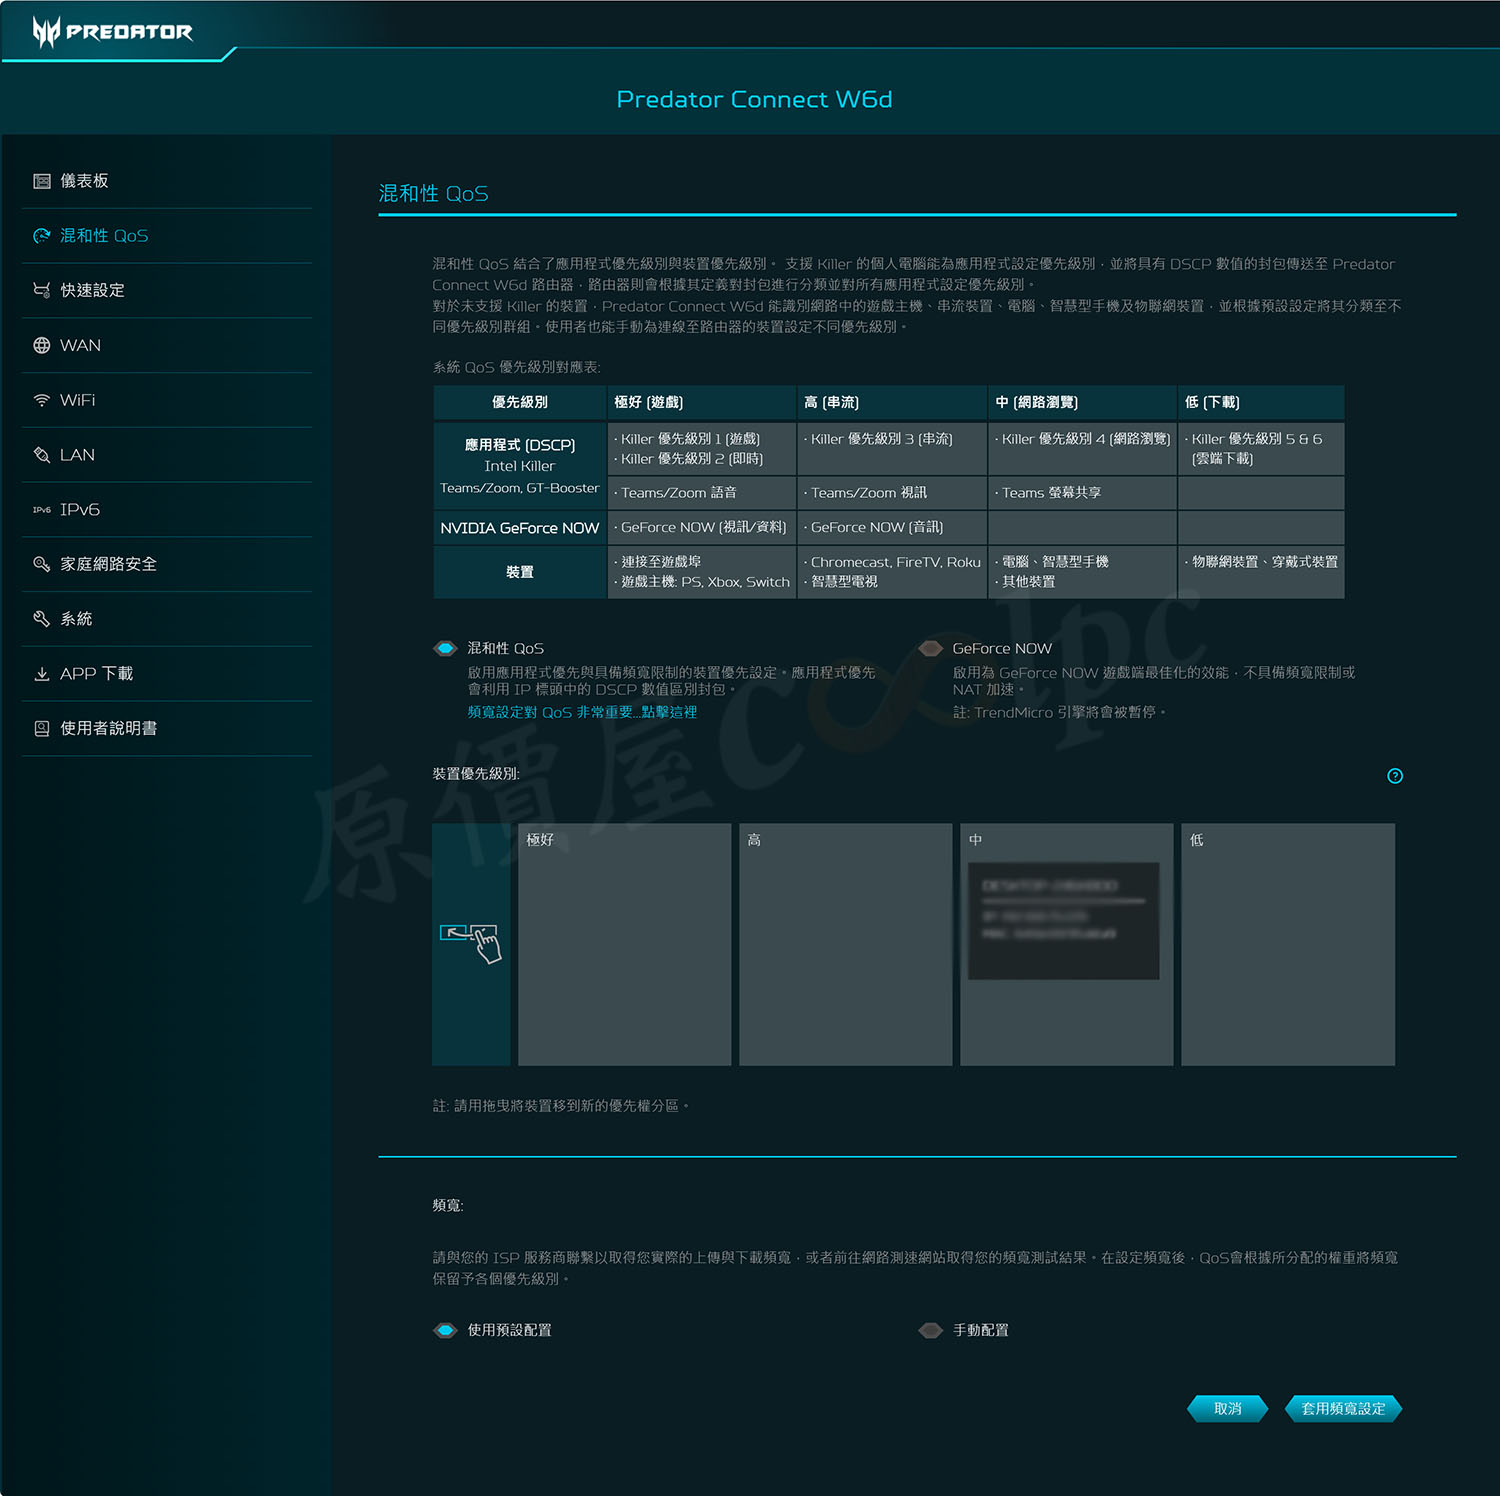Click the Predator logo in header

(112, 31)
